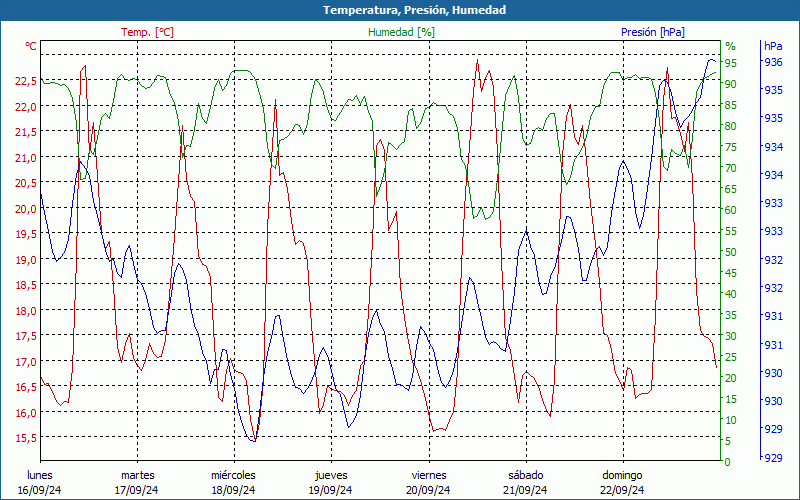Click 17,0 on the temperature axis

(26, 362)
